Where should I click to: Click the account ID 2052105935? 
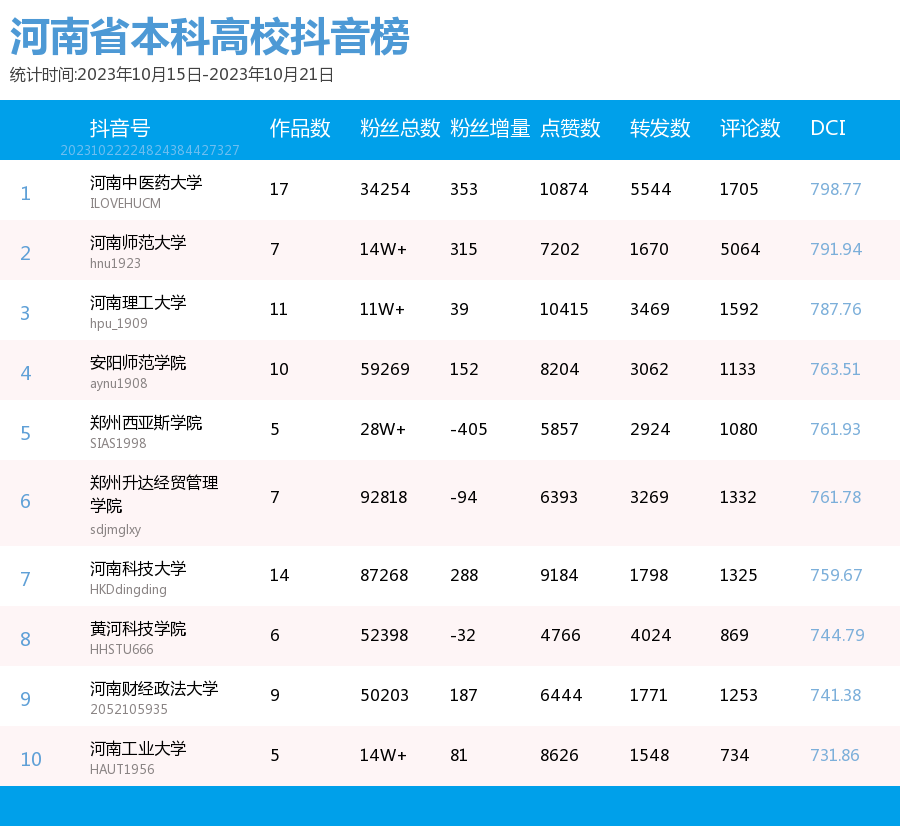click(129, 709)
